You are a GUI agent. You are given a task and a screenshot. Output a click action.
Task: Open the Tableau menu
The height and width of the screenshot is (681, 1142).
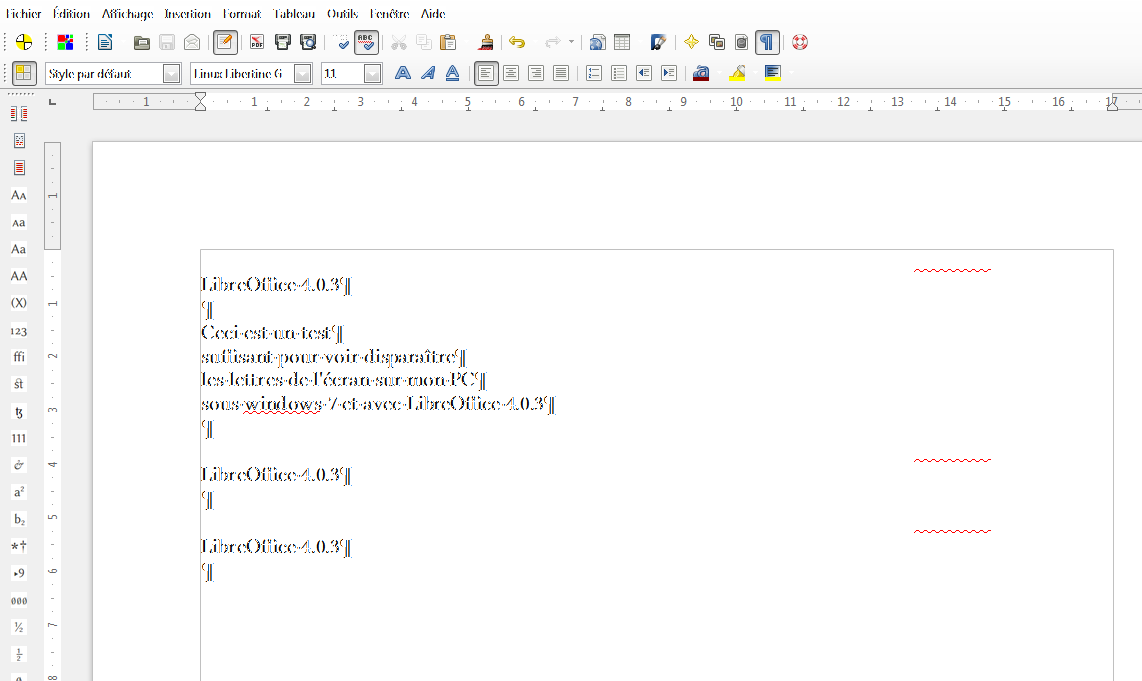pos(294,14)
